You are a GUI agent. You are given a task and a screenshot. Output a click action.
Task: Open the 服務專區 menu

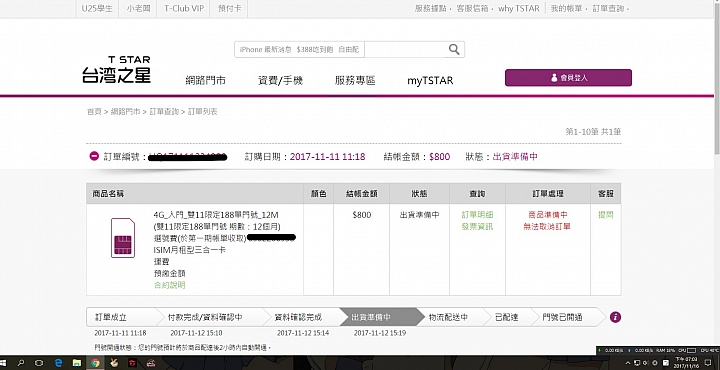click(x=355, y=80)
